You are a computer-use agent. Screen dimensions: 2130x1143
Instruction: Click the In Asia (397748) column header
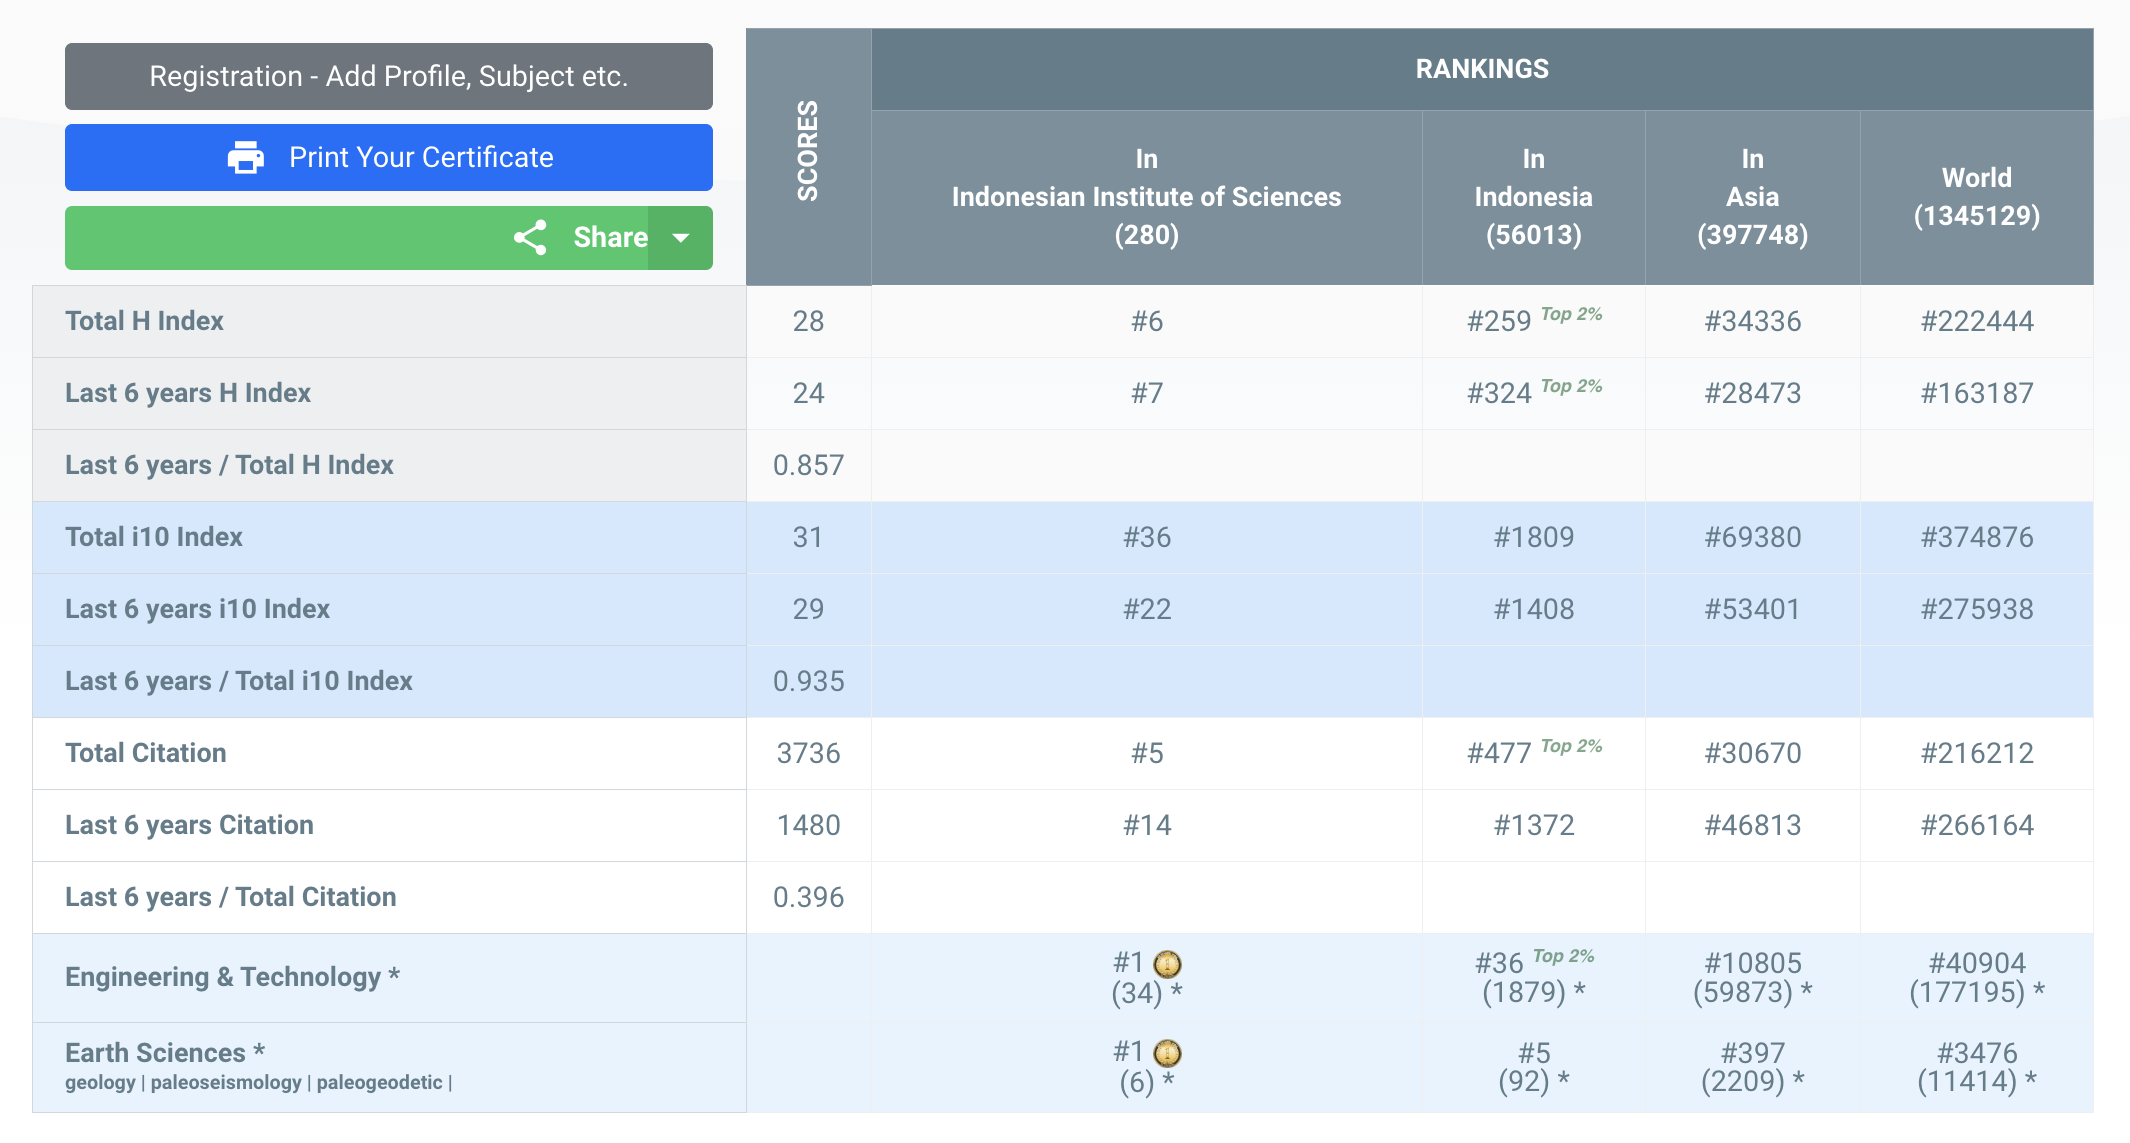click(1753, 197)
